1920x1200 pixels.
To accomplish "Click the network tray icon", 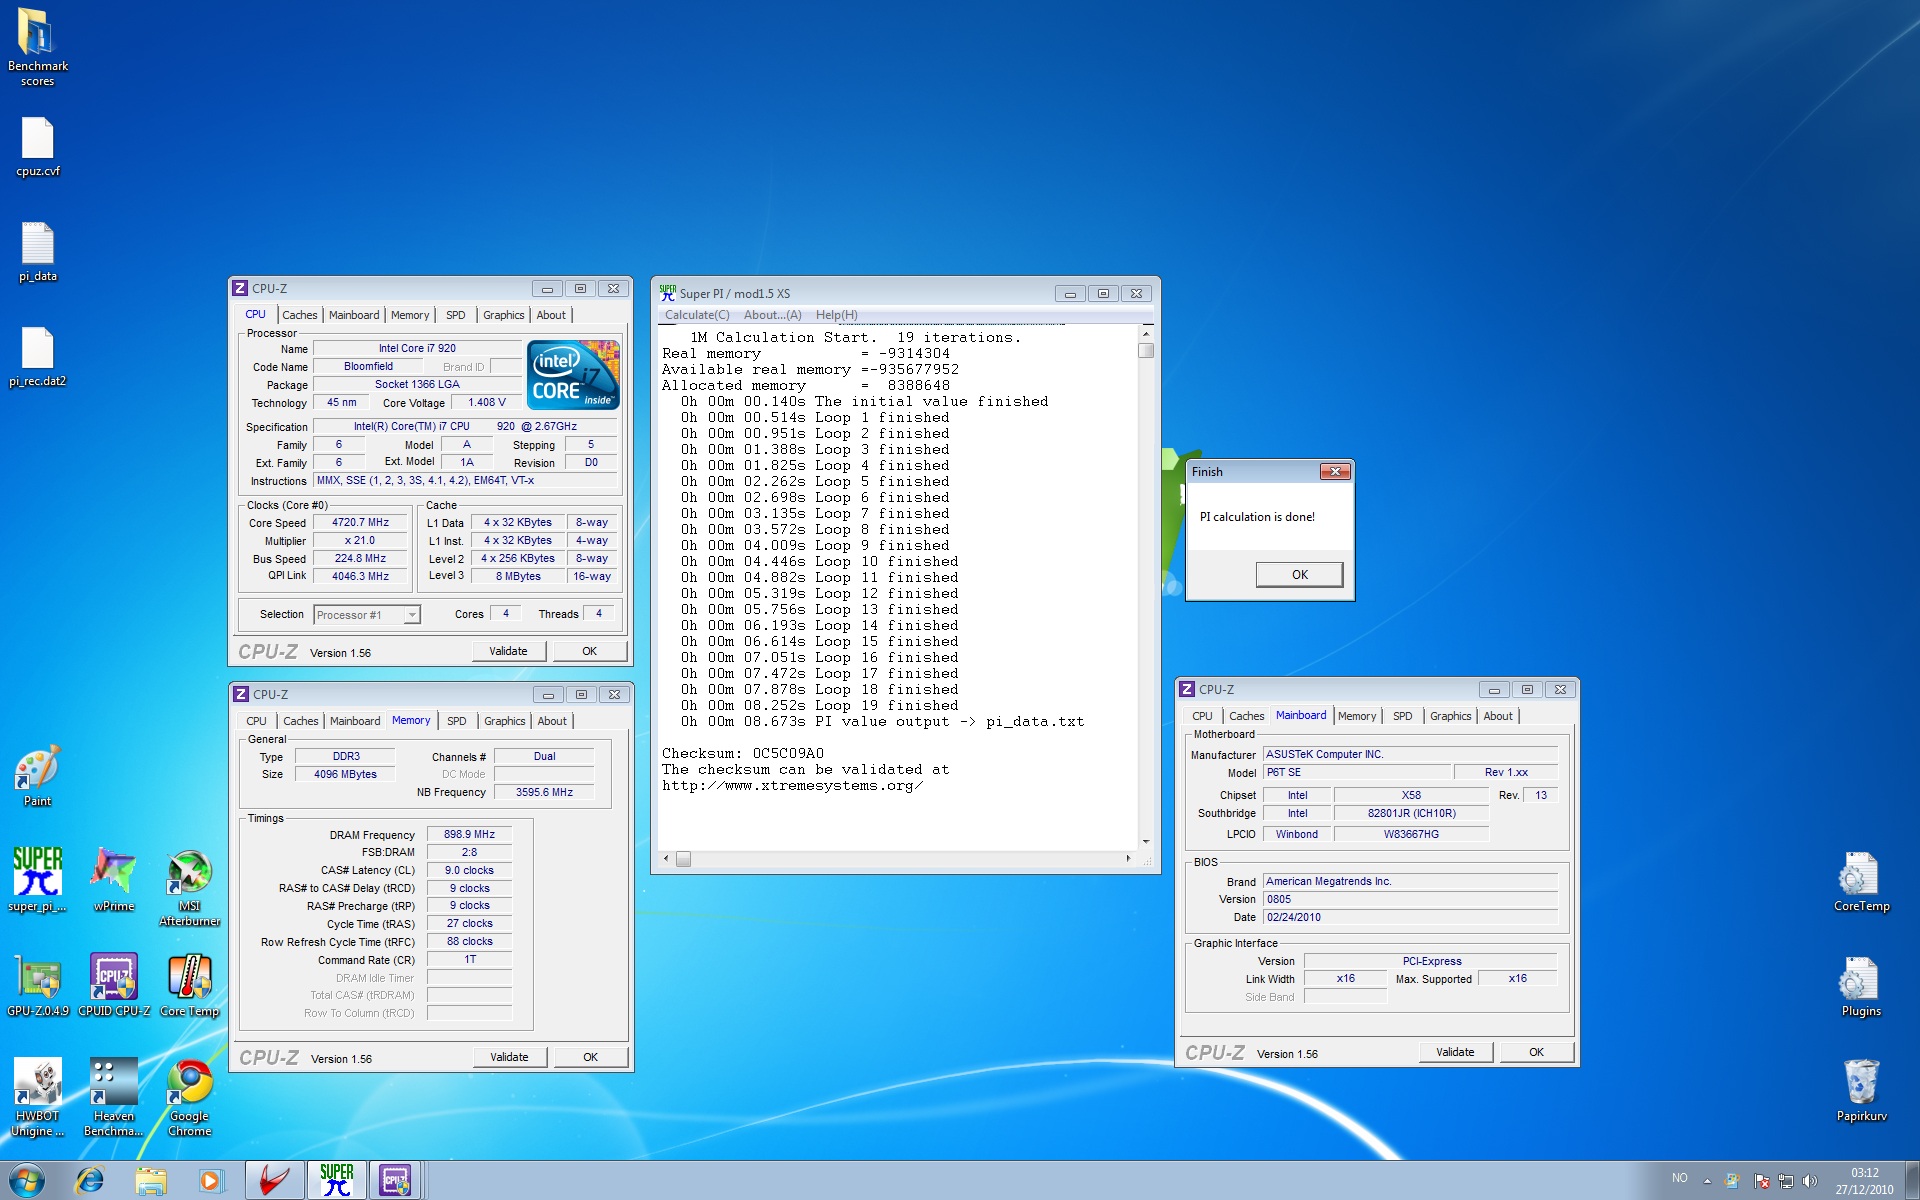I will pyautogui.click(x=1785, y=1181).
